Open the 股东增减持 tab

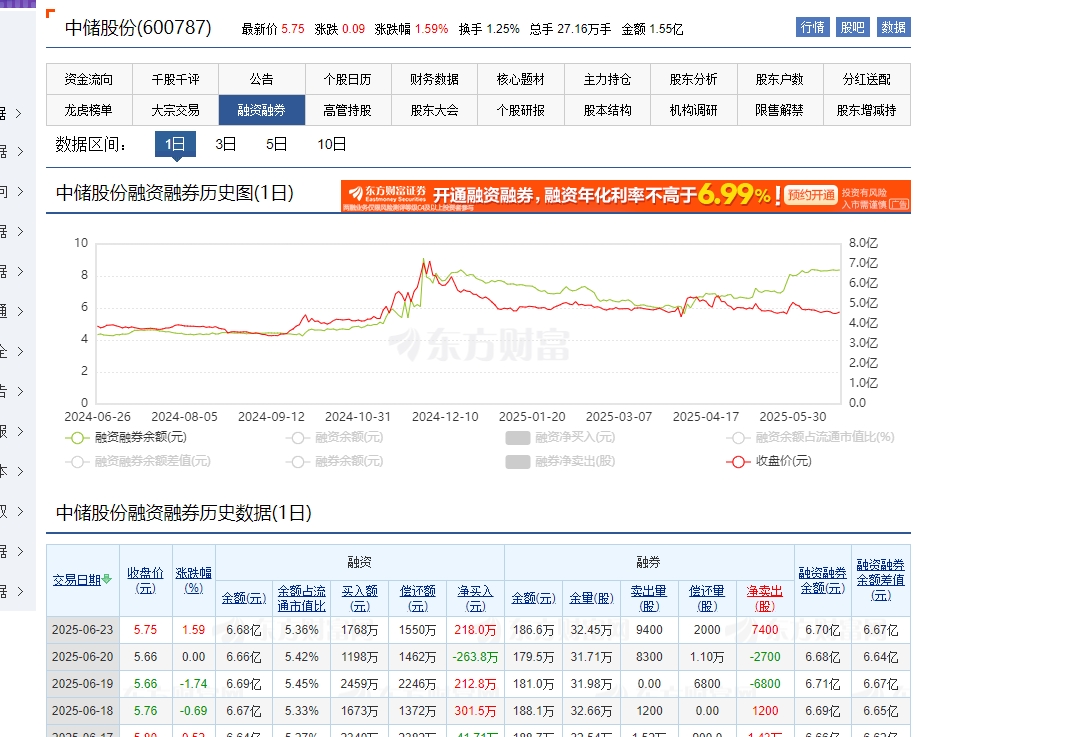point(866,110)
